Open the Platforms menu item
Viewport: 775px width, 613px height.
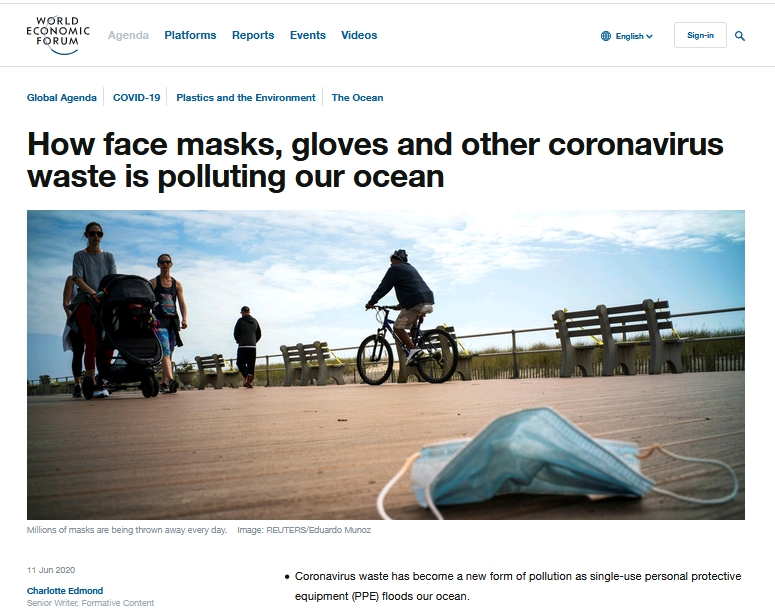(x=190, y=35)
